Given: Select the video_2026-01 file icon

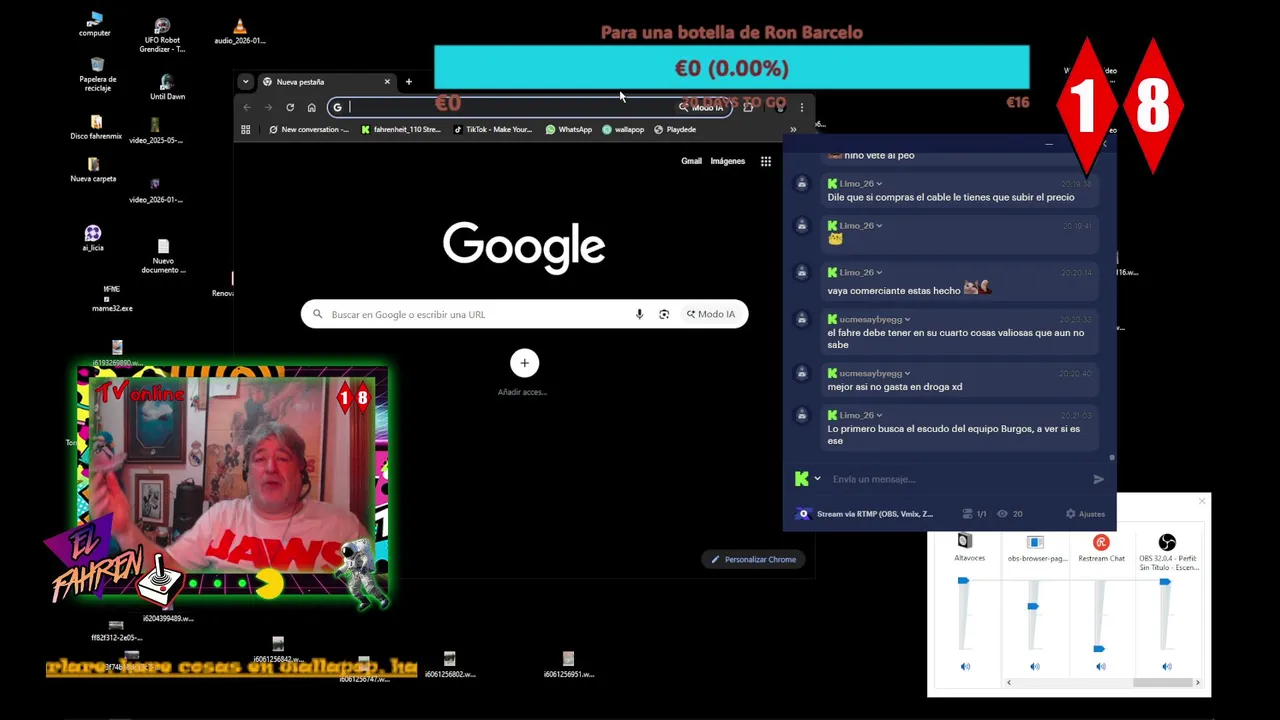Looking at the screenshot, I should (155, 190).
